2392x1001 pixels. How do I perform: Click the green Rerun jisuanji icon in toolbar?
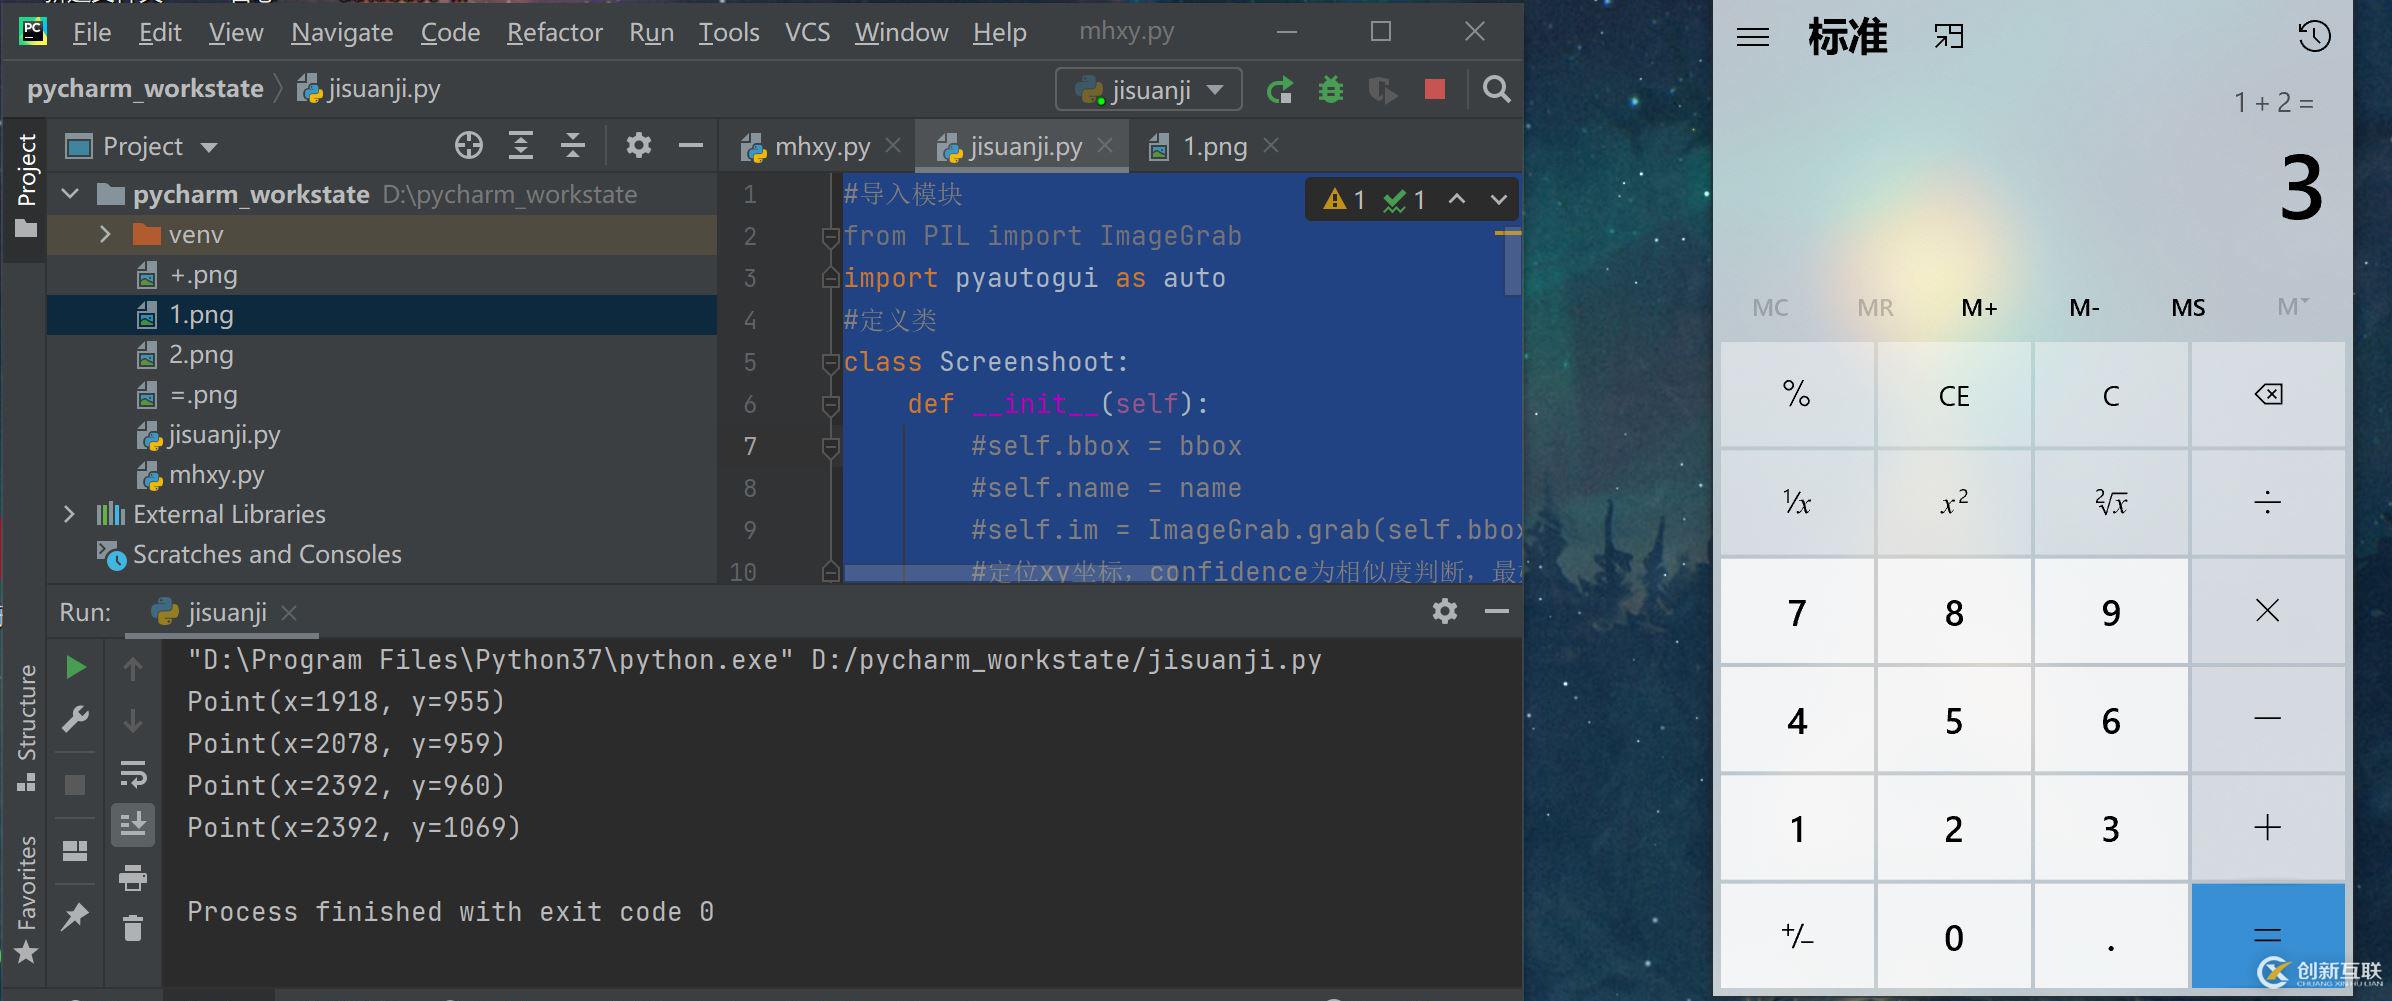pos(1279,90)
